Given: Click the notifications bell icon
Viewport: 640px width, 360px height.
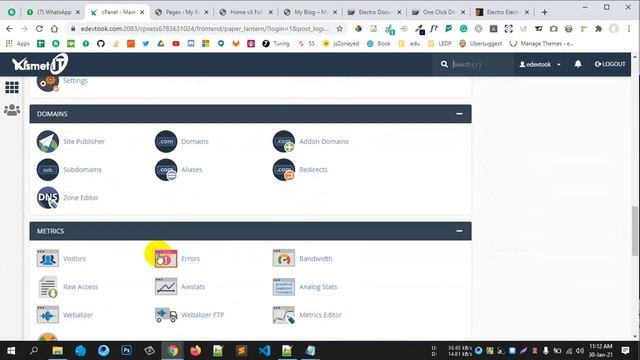Looking at the screenshot, I should [x=578, y=64].
